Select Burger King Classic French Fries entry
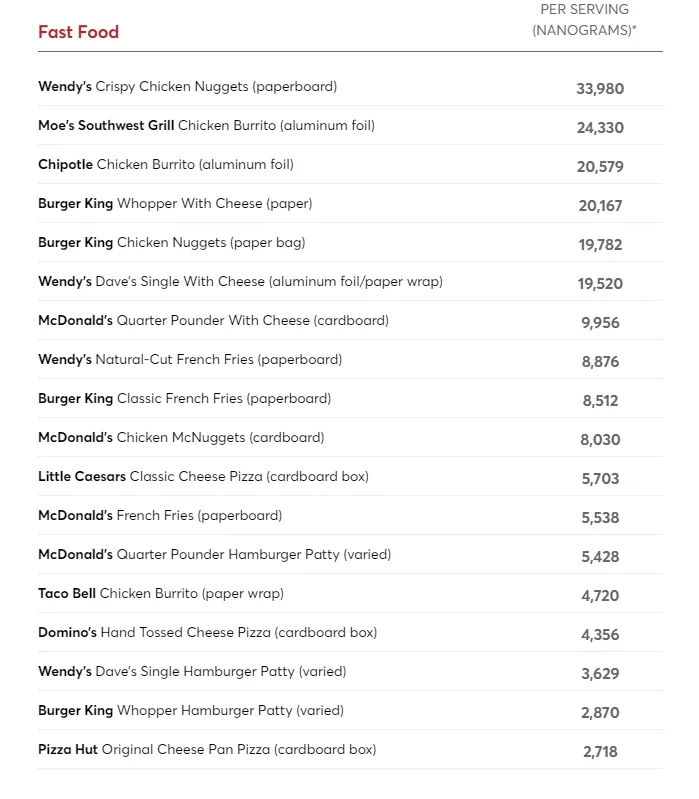 184,399
